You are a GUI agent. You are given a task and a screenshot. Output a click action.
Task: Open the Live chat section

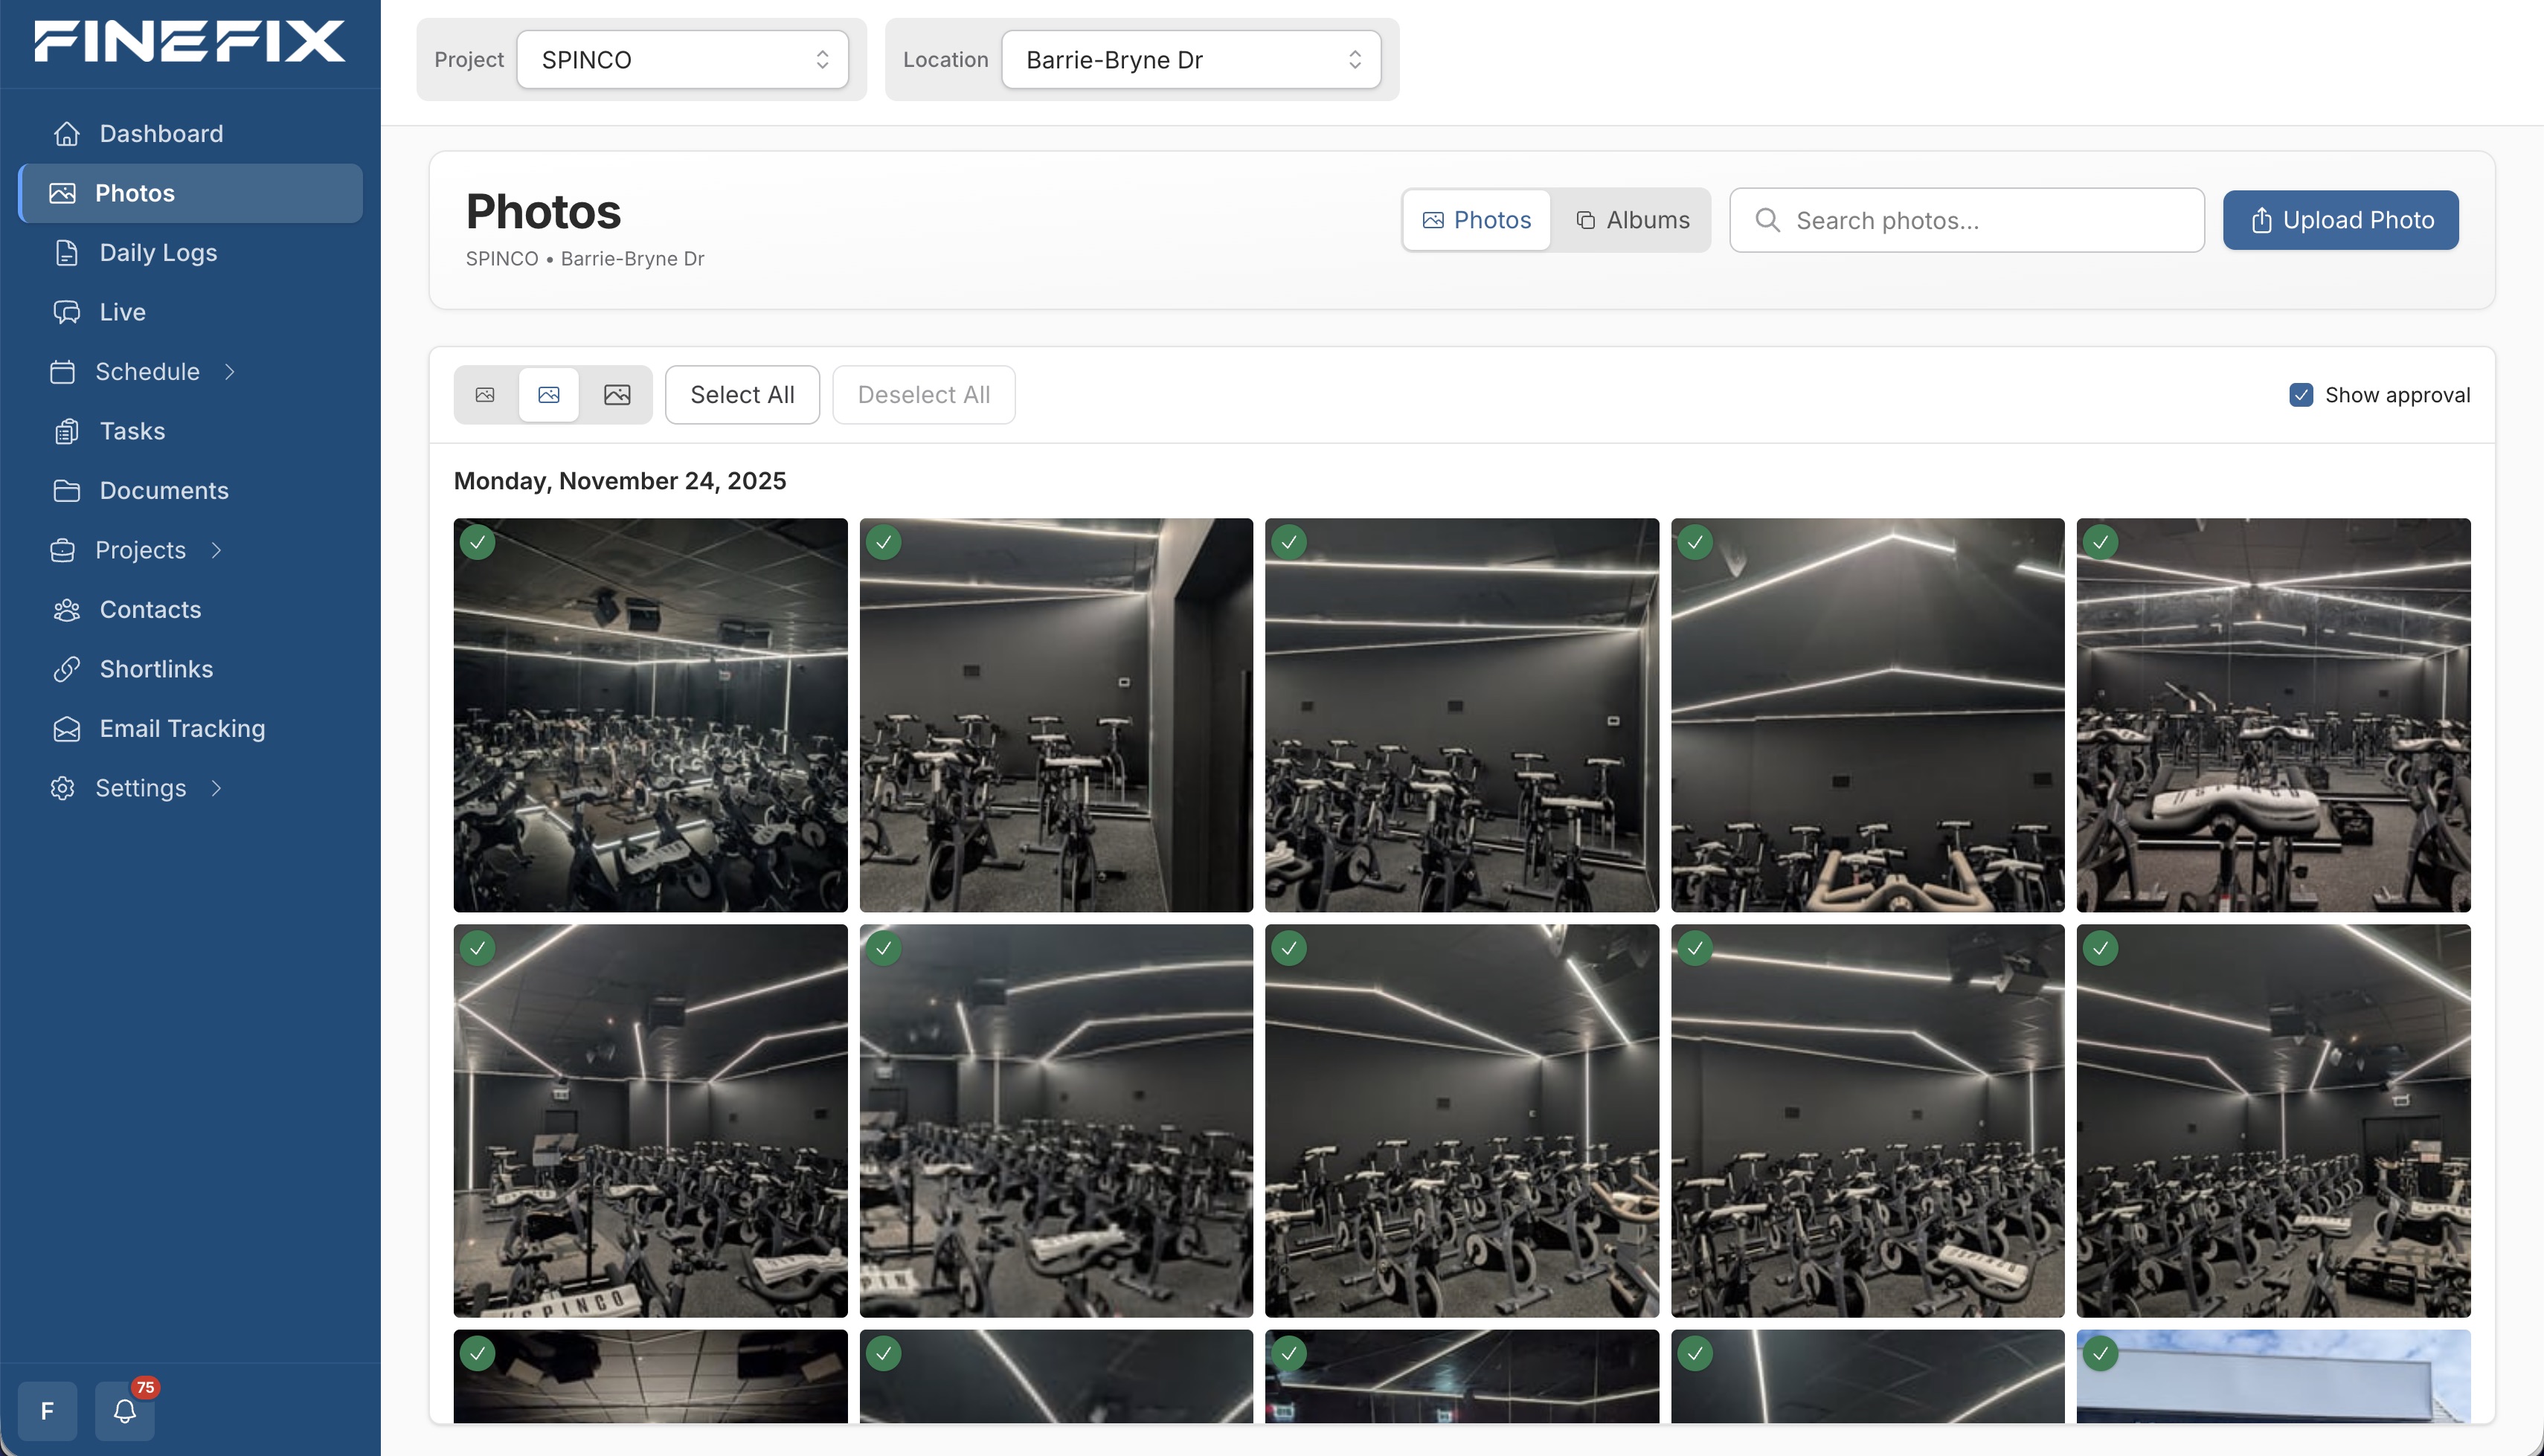click(x=122, y=312)
